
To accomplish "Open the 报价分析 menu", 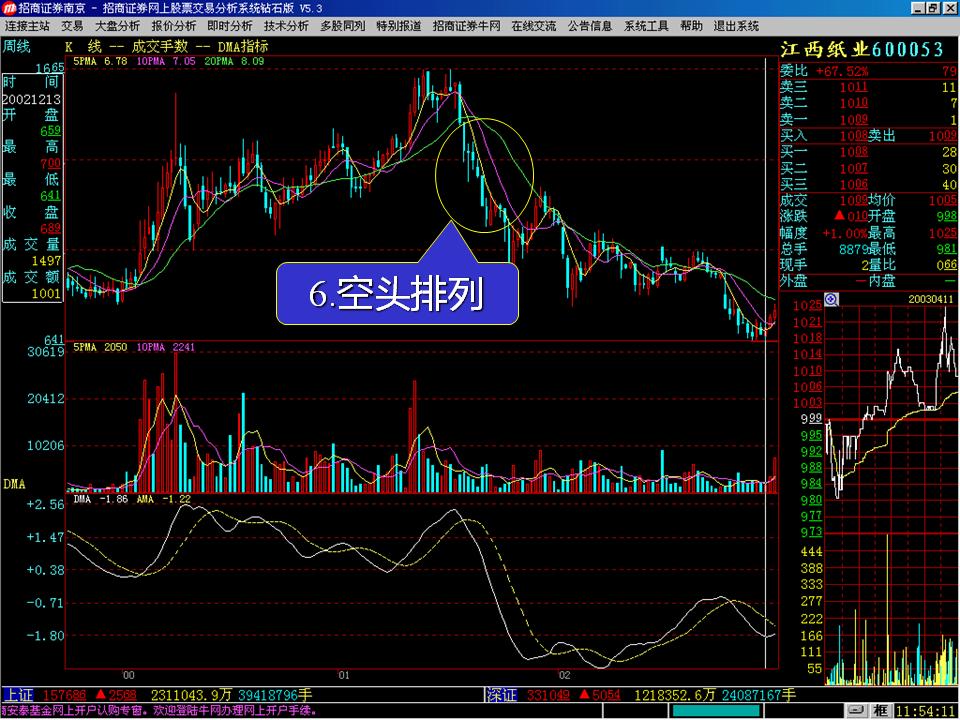I will click(174, 26).
